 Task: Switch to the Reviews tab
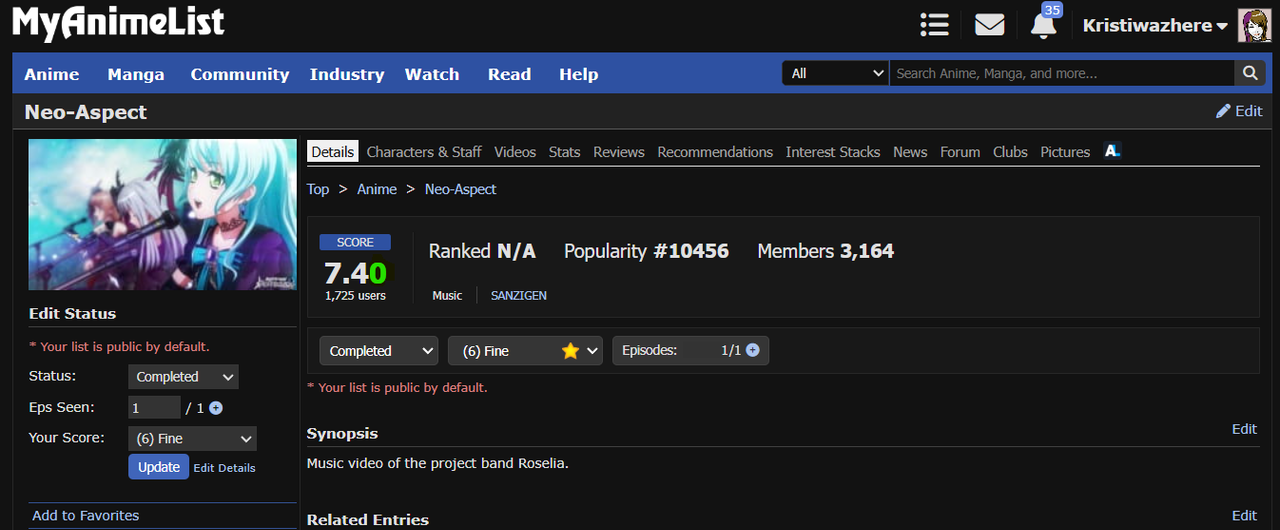point(619,152)
